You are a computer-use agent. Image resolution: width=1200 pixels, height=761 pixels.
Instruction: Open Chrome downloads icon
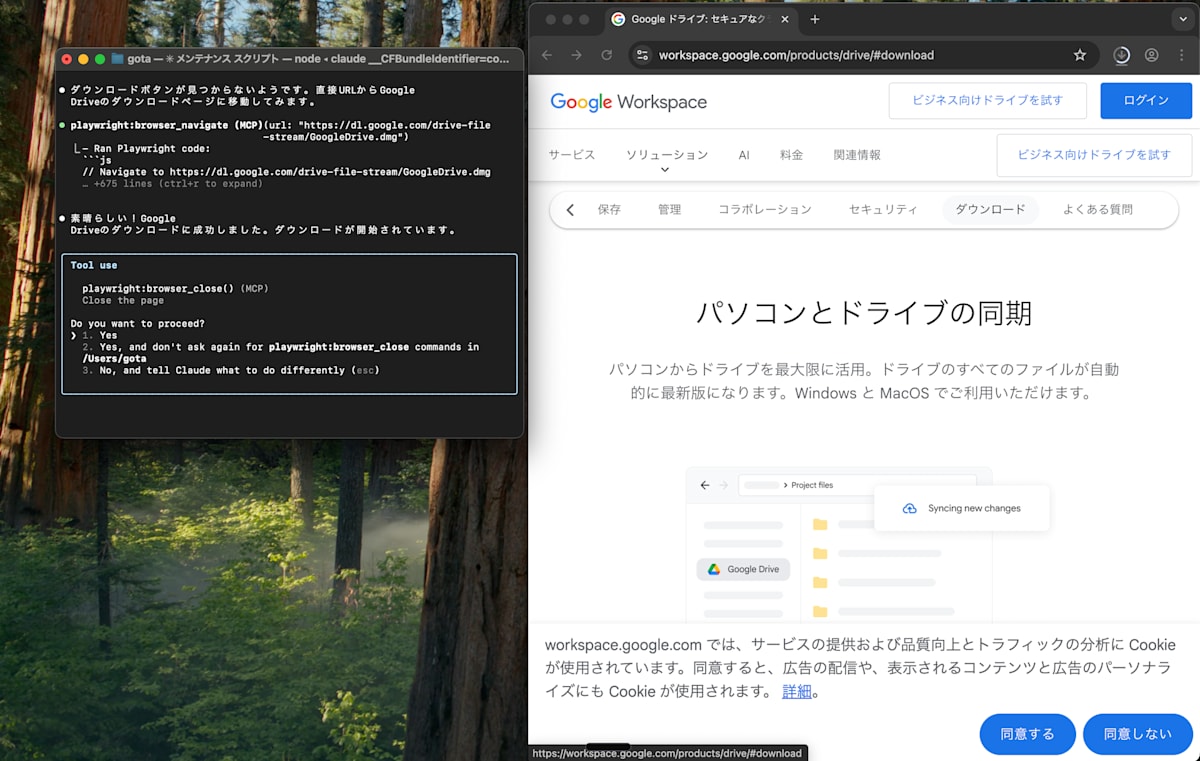[1122, 55]
